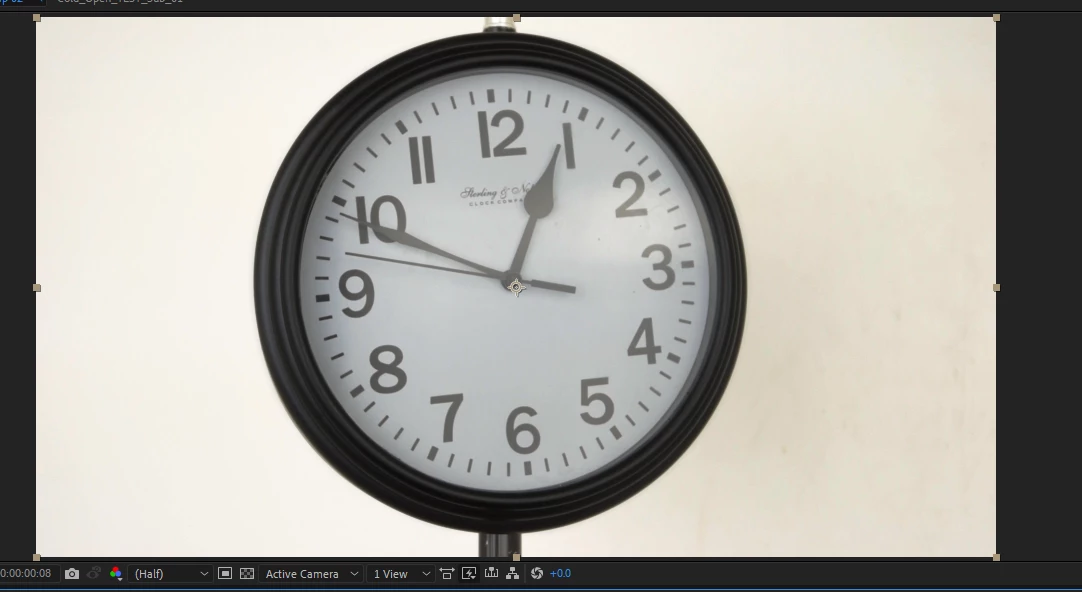The height and width of the screenshot is (592, 1082).
Task: Toggle Pixel Aspect Ratio Correction icon
Action: pyautogui.click(x=446, y=573)
